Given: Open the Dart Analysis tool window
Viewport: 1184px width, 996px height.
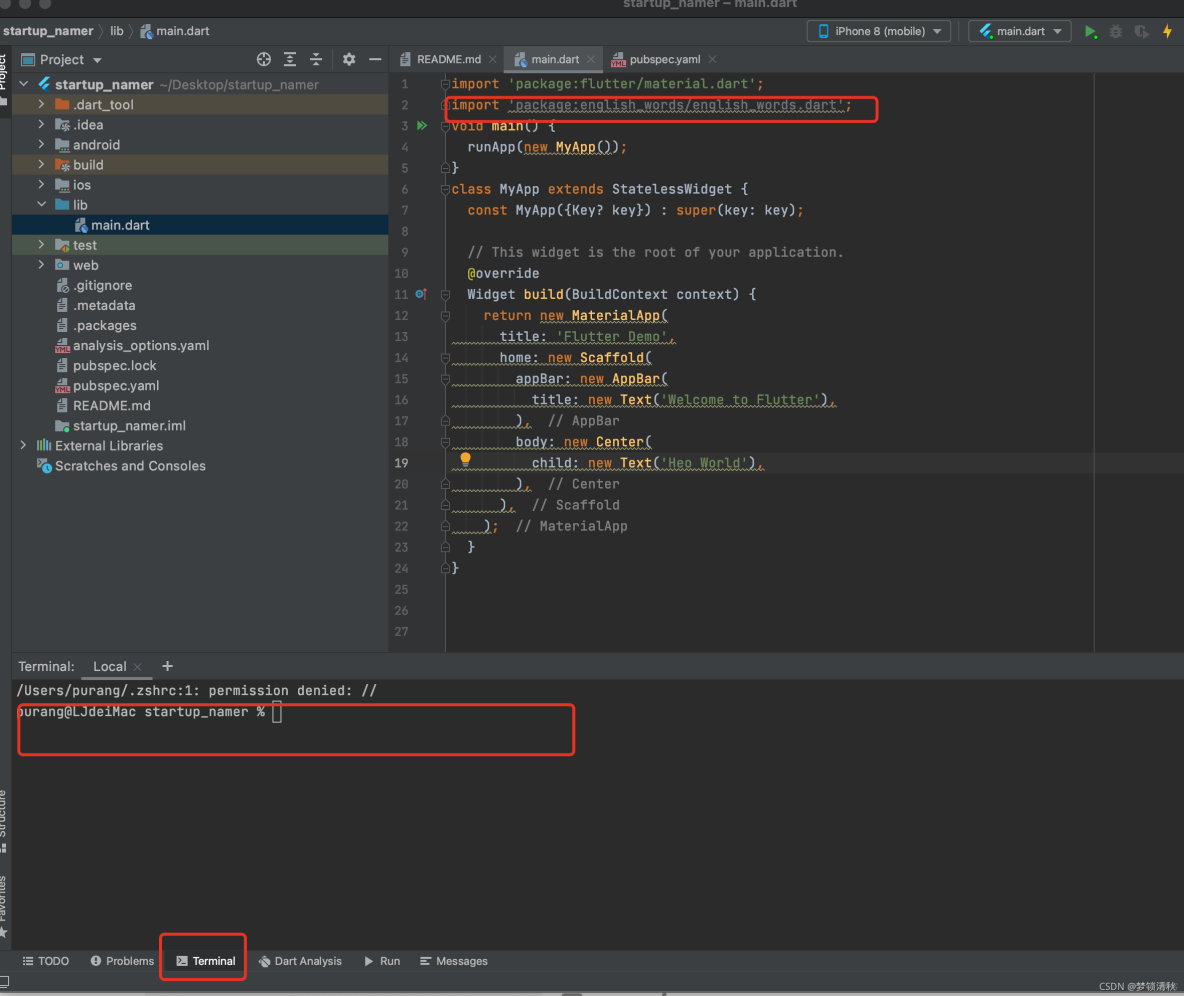Looking at the screenshot, I should pos(300,961).
